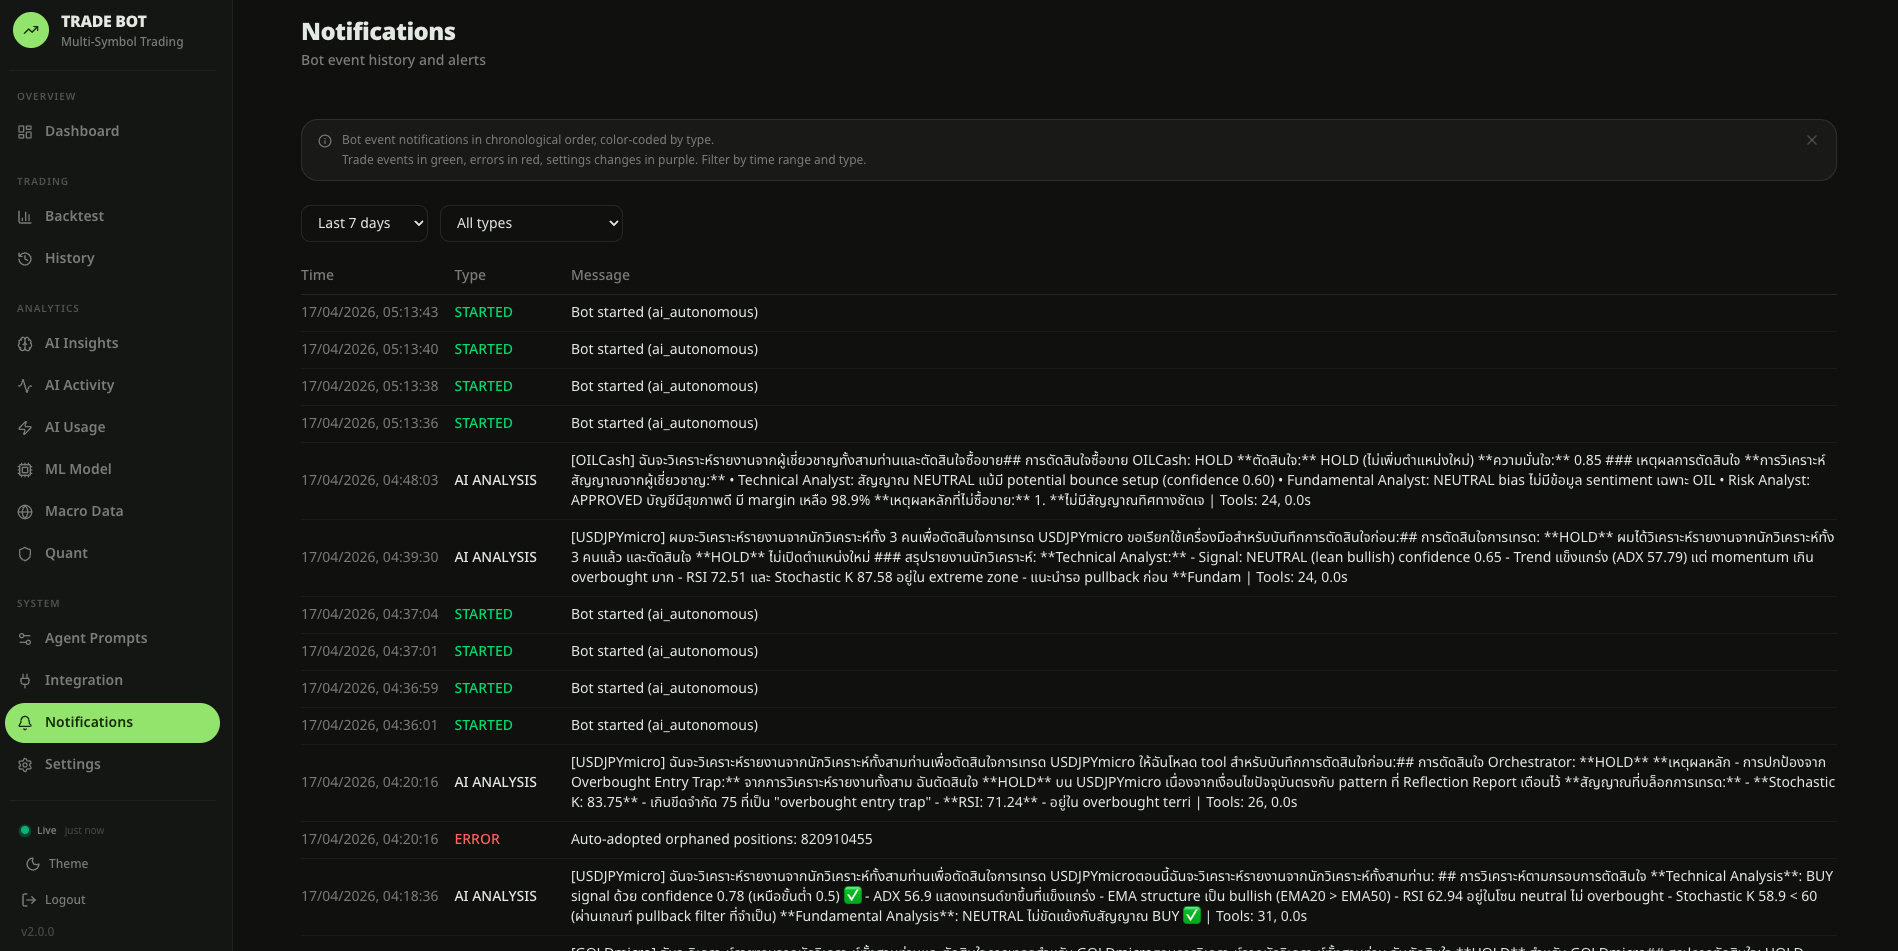Toggle the Theme moon switch
This screenshot has width=1898, height=951.
click(33, 864)
